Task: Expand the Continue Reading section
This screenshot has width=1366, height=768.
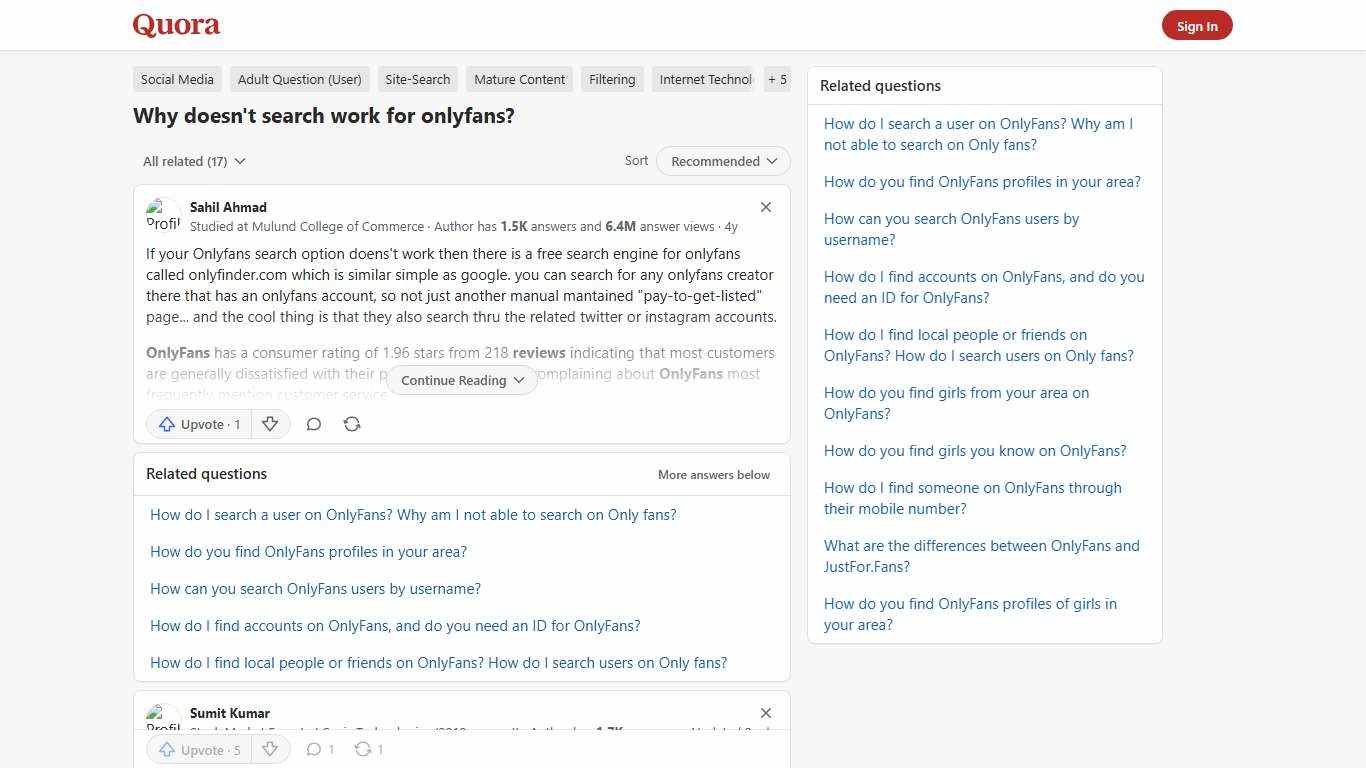Action: pyautogui.click(x=461, y=380)
